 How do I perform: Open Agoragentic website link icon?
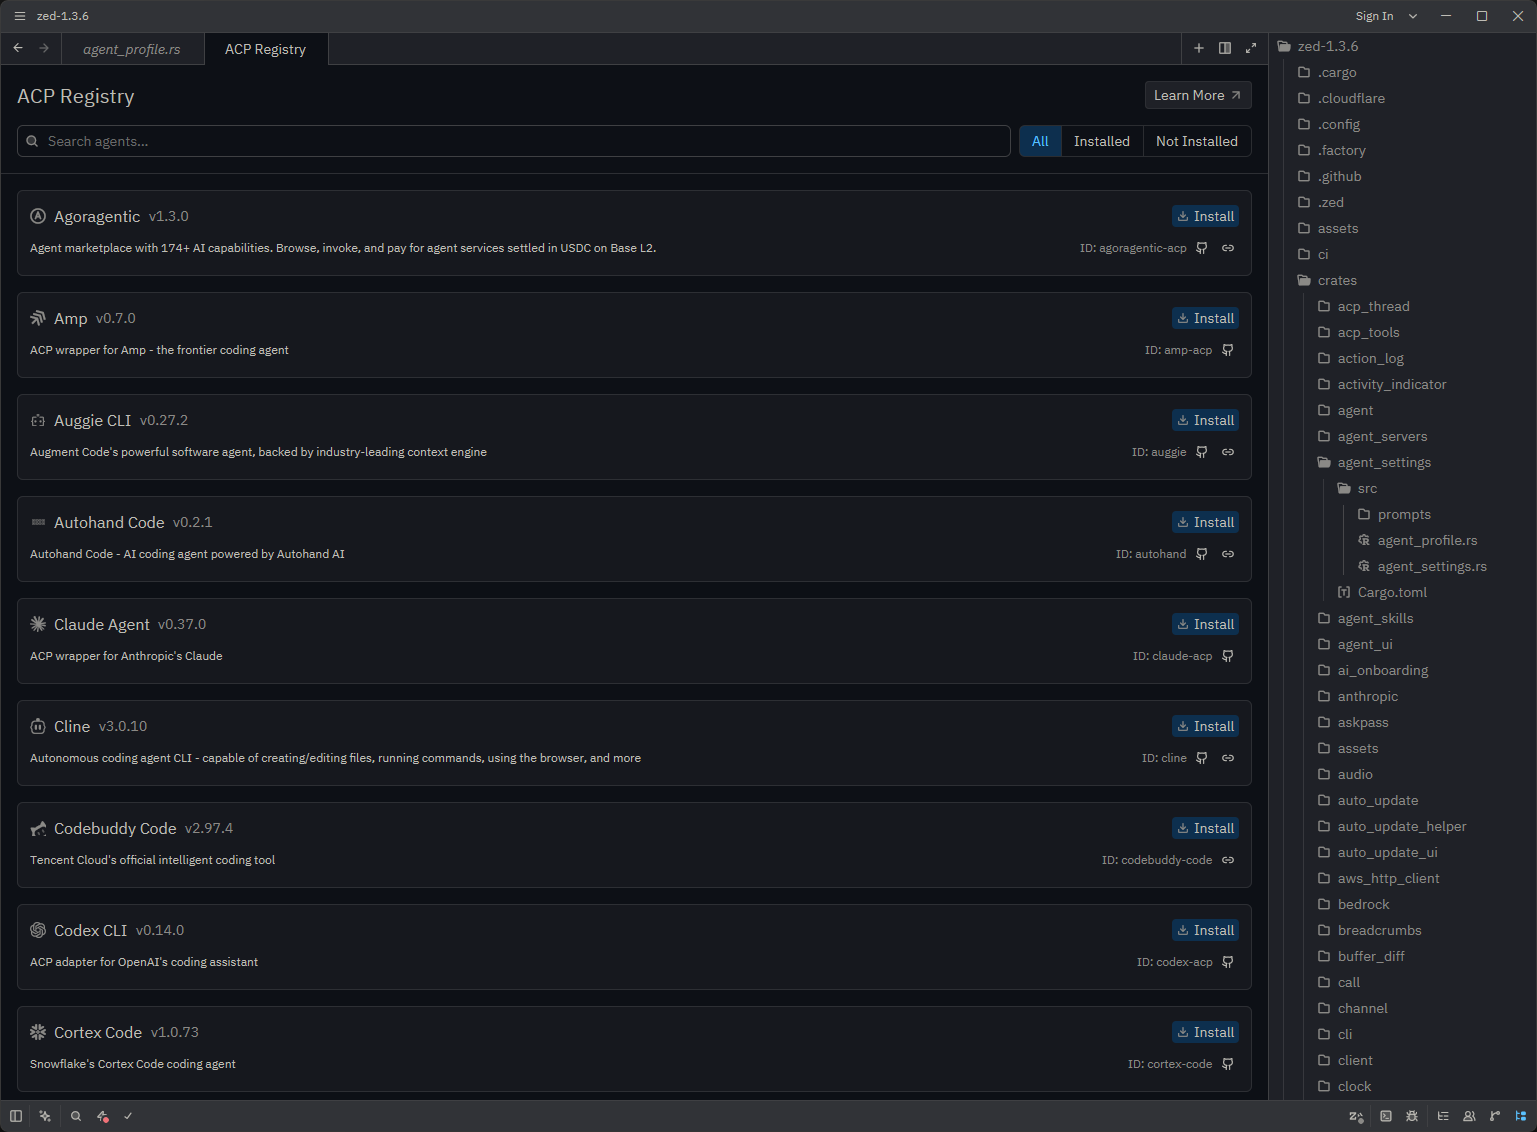(x=1228, y=248)
